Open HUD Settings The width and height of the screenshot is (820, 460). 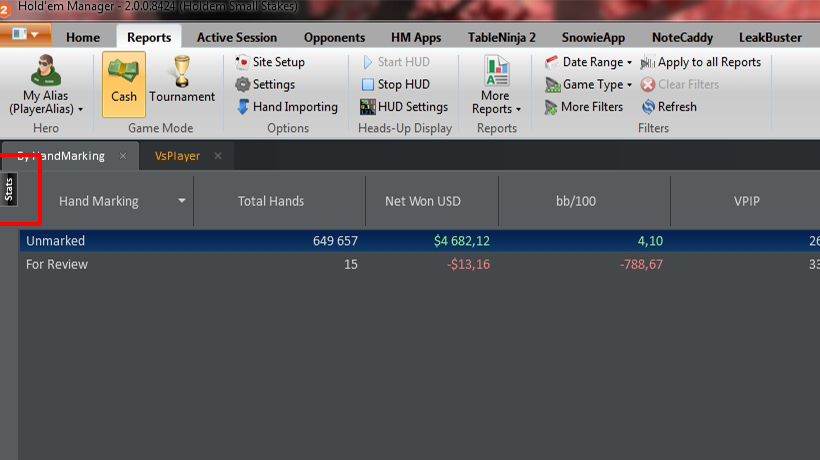pos(404,107)
